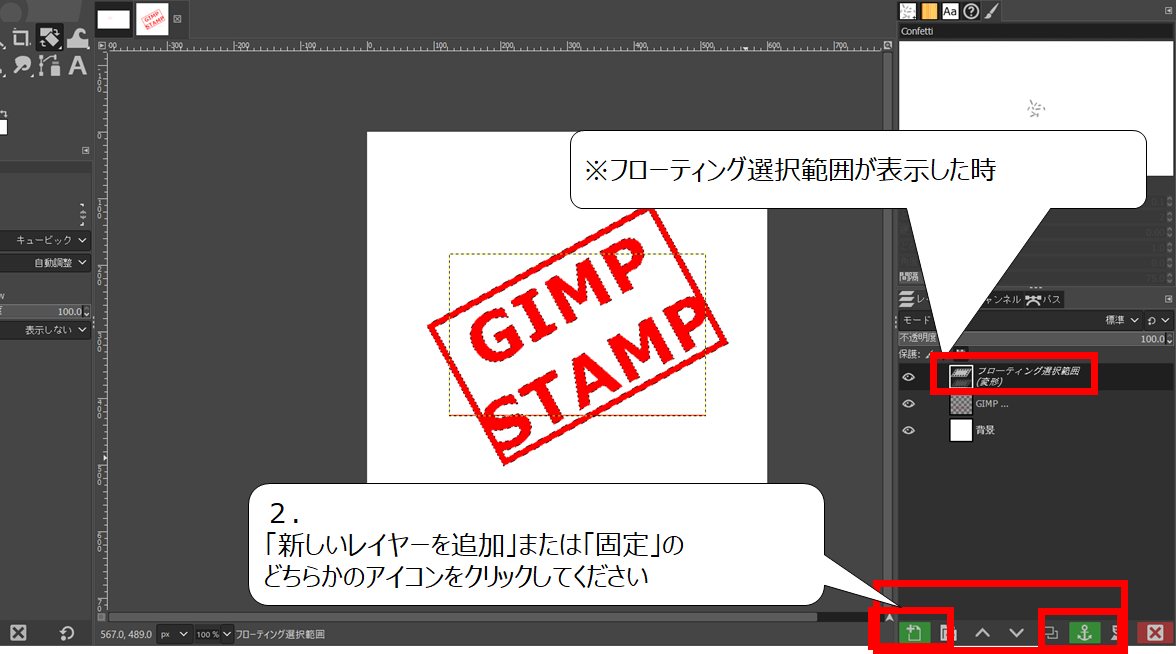Select the Crop tool in the toolbox

(20, 38)
